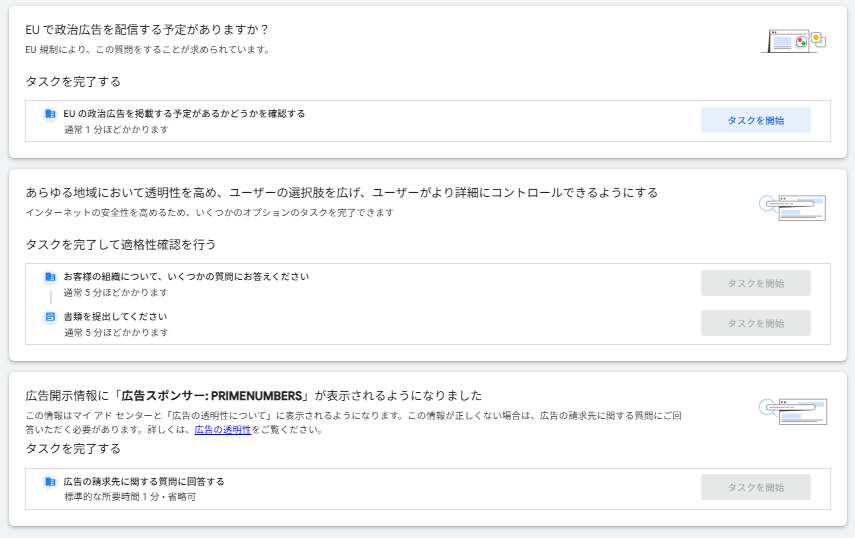This screenshot has width=855, height=538.
Task: Click the advertiser disclosure card illustration
Action: (x=793, y=410)
